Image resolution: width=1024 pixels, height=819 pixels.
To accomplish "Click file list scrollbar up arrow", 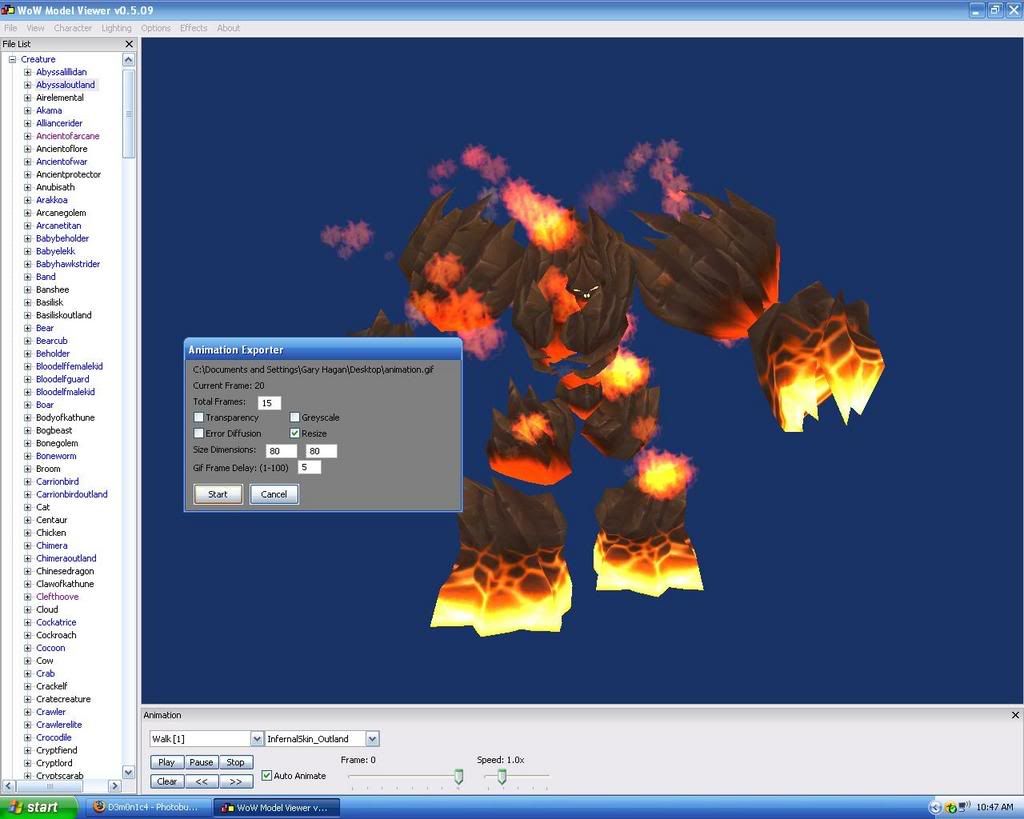I will [x=129, y=59].
